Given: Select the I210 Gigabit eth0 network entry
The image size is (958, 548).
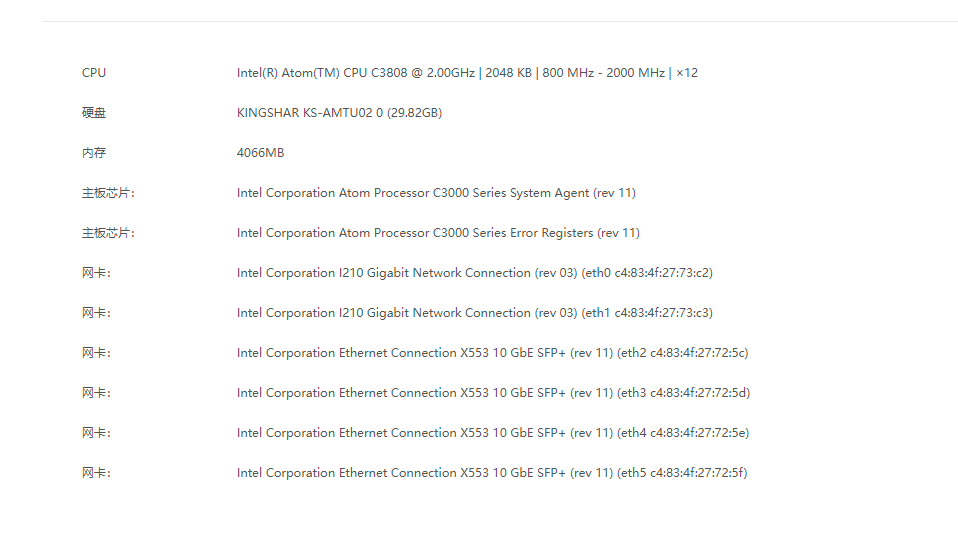Looking at the screenshot, I should pos(474,273).
